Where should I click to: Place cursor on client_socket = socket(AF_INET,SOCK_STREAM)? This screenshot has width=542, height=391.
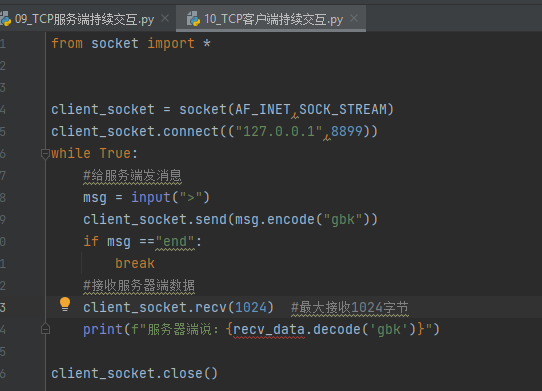[x=222, y=110]
